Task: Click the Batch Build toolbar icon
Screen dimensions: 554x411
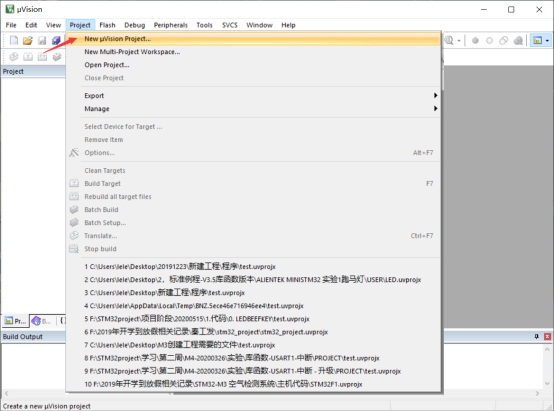Action: pos(57,57)
